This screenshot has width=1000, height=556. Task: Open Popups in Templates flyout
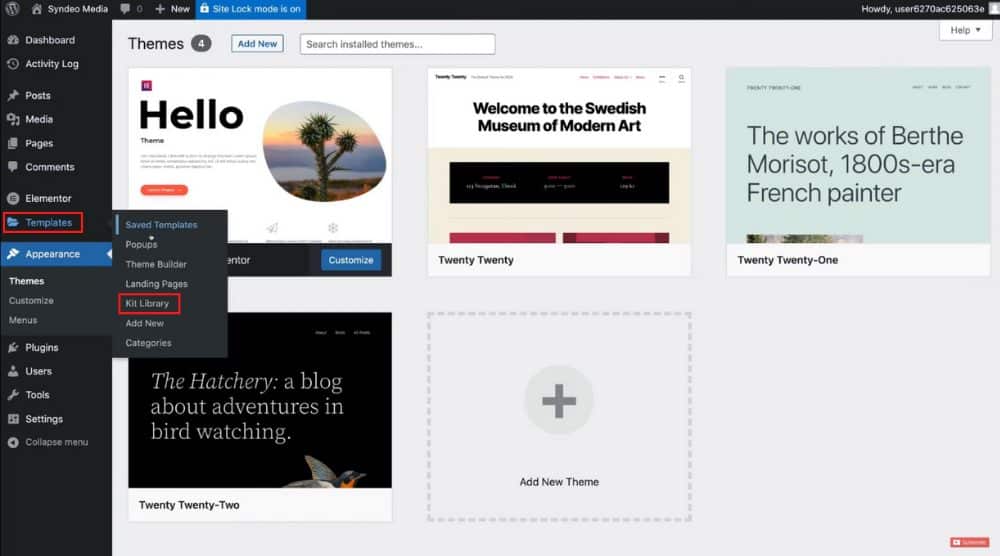pos(141,244)
